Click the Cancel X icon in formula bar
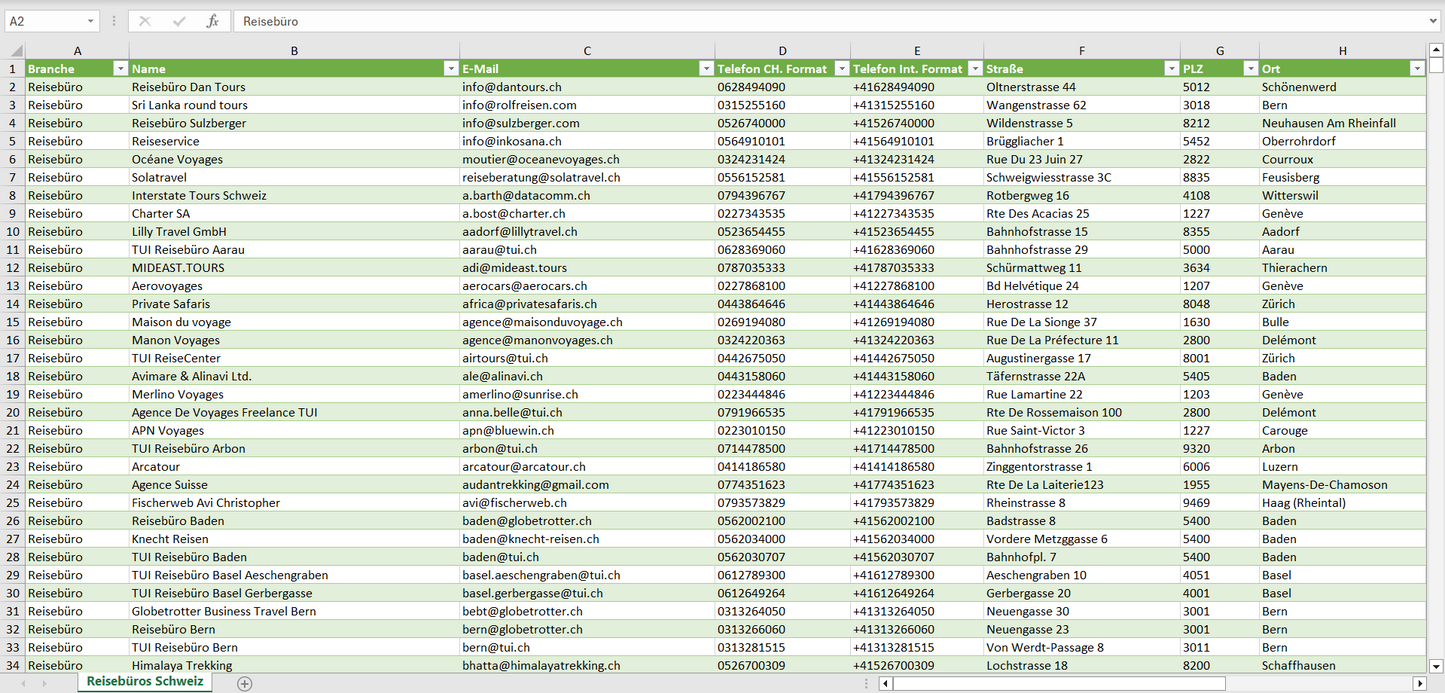This screenshot has height=693, width=1445. [x=145, y=21]
